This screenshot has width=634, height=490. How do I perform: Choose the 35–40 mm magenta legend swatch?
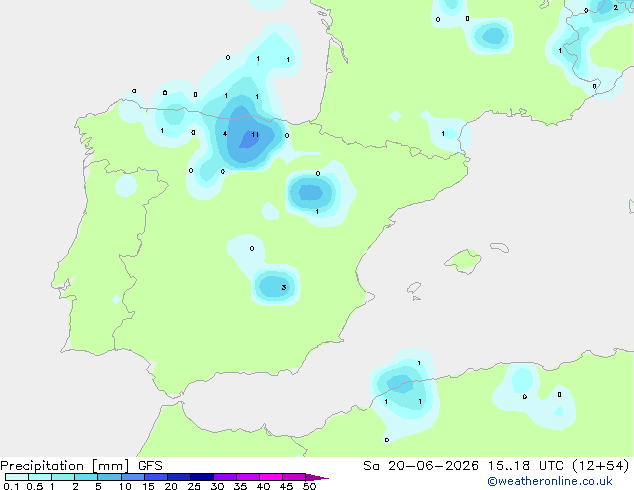(x=248, y=477)
